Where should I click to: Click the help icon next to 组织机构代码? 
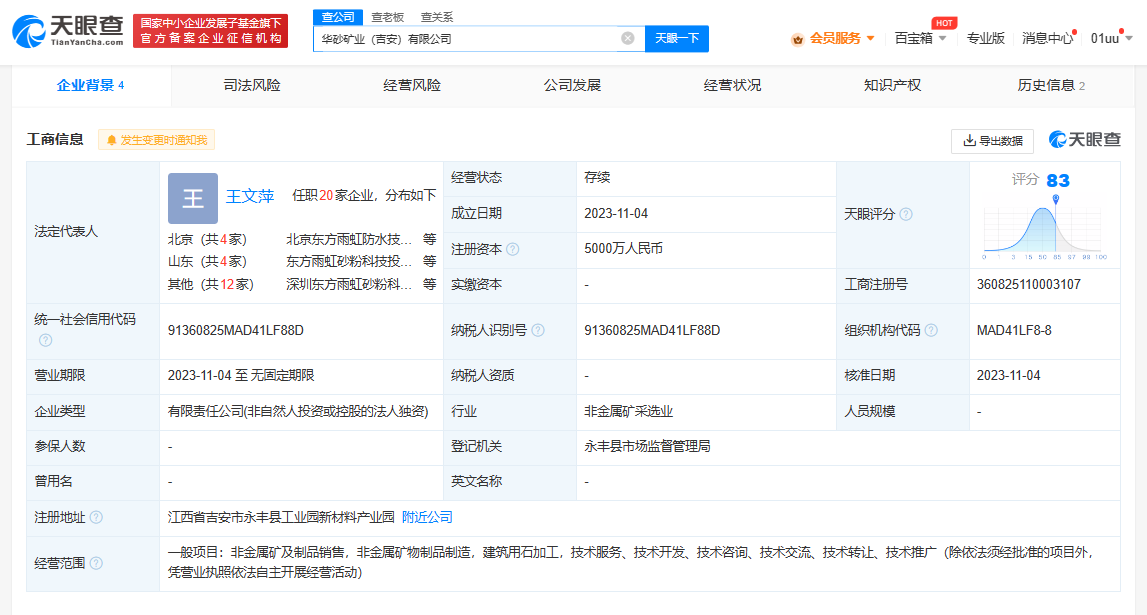(x=931, y=331)
